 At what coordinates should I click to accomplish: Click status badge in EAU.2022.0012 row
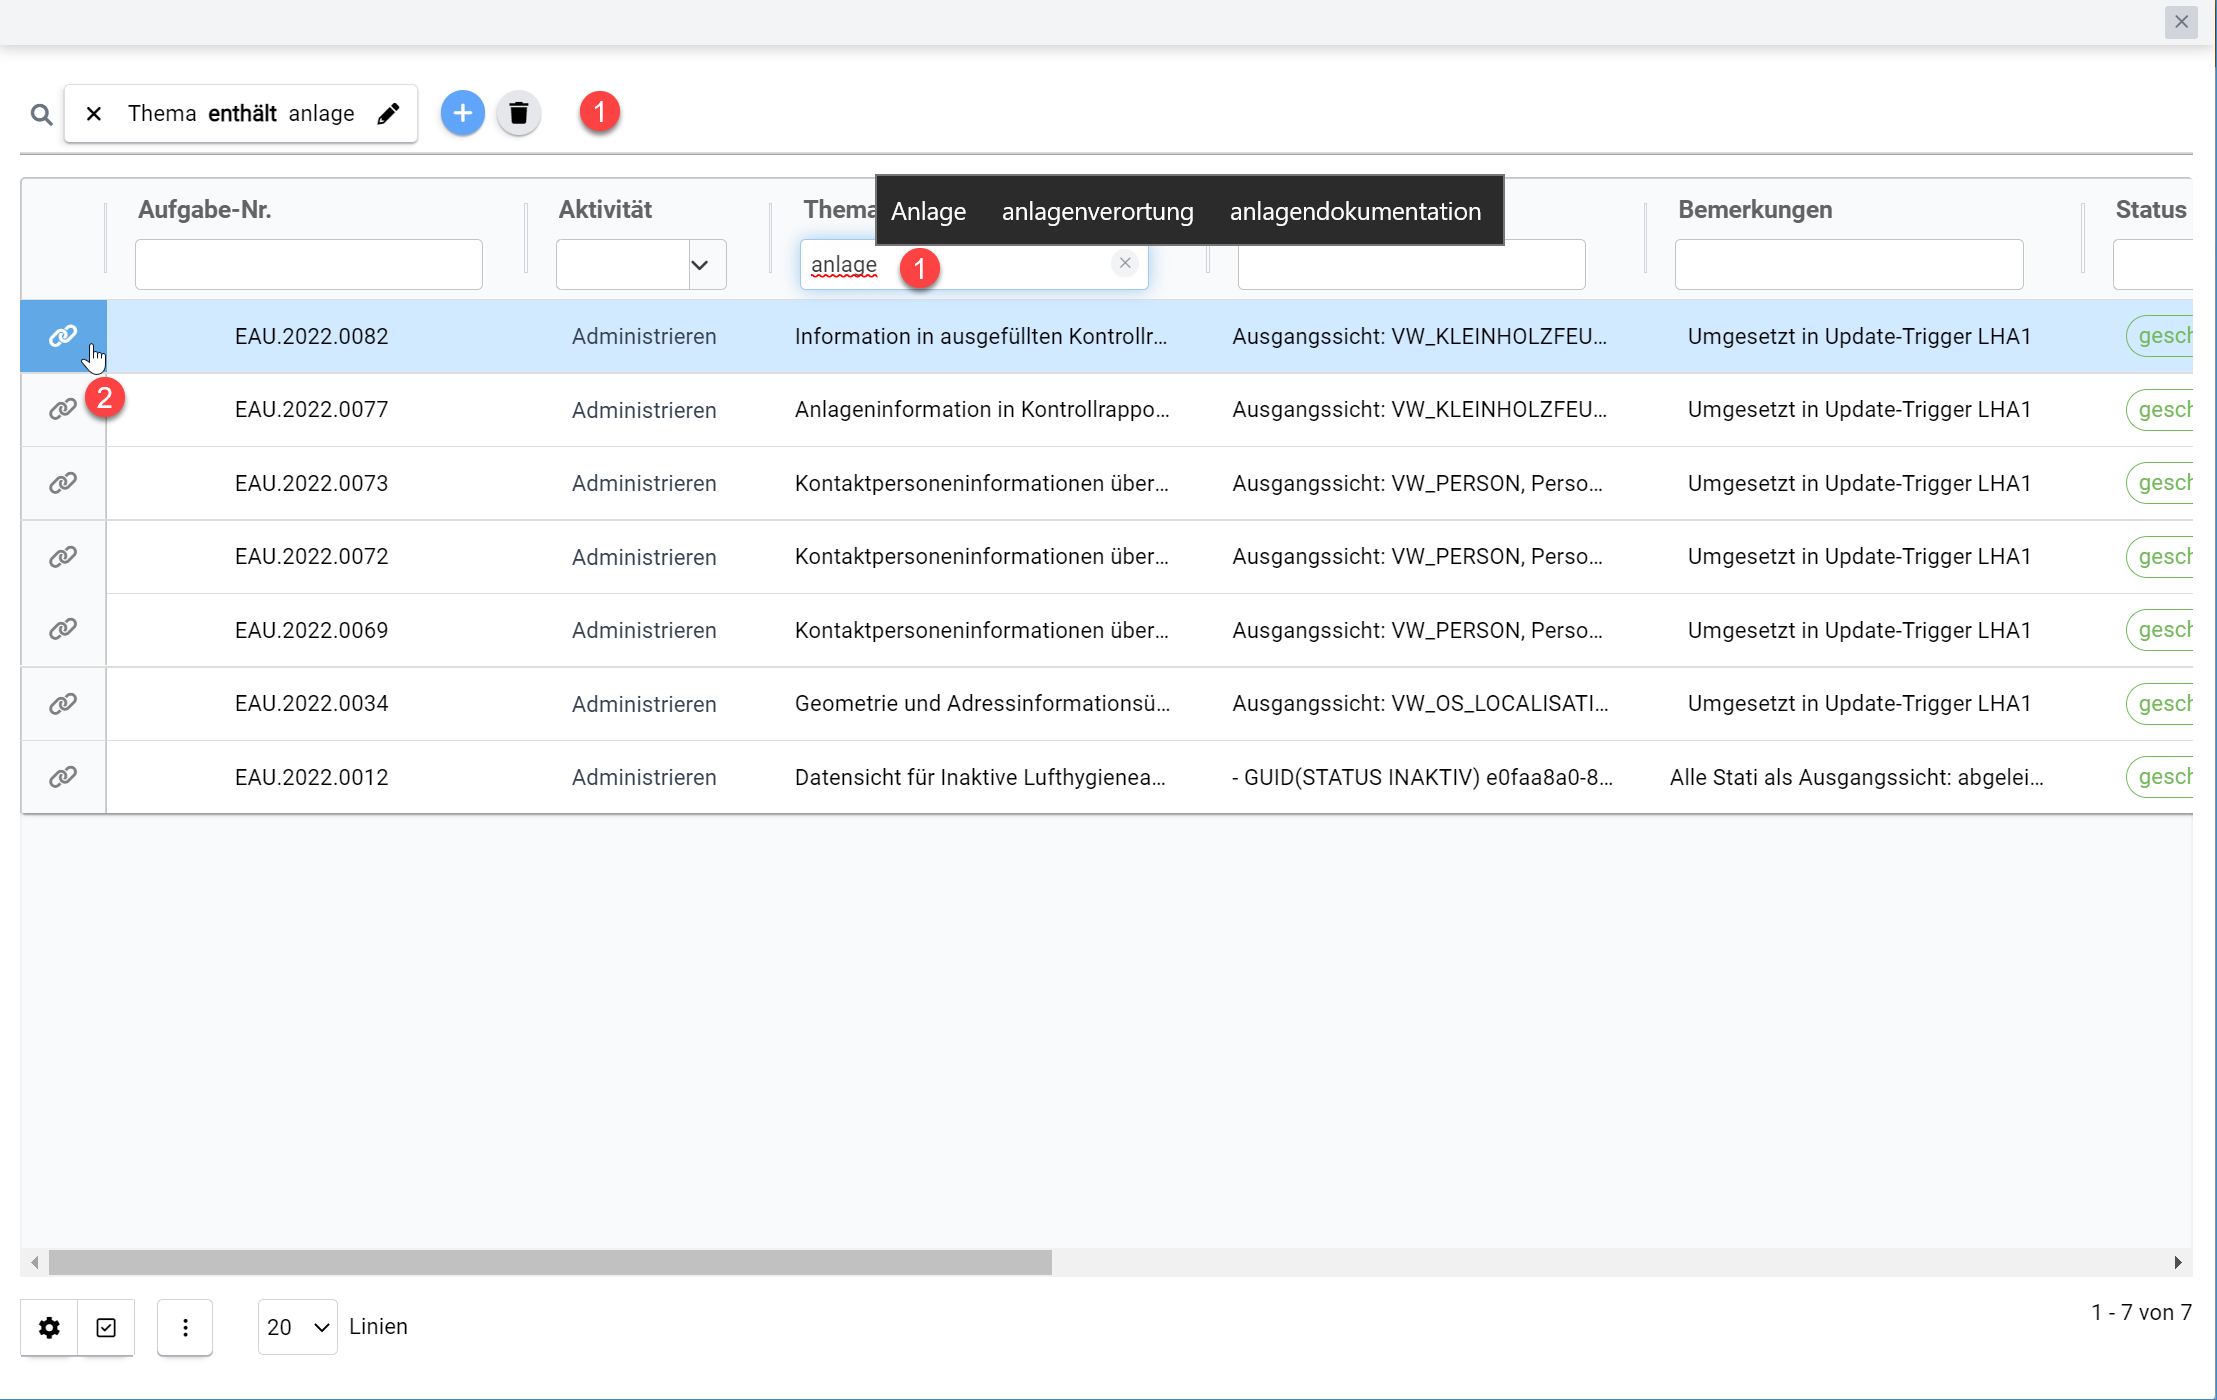pos(2160,777)
